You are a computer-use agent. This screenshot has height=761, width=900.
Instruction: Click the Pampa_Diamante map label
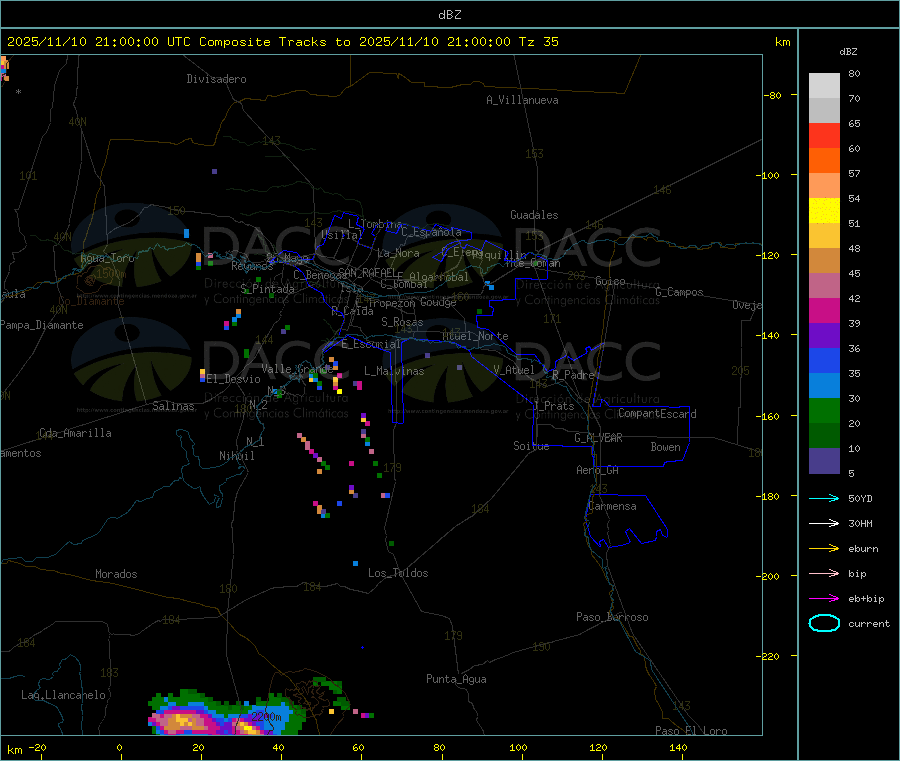[42, 325]
